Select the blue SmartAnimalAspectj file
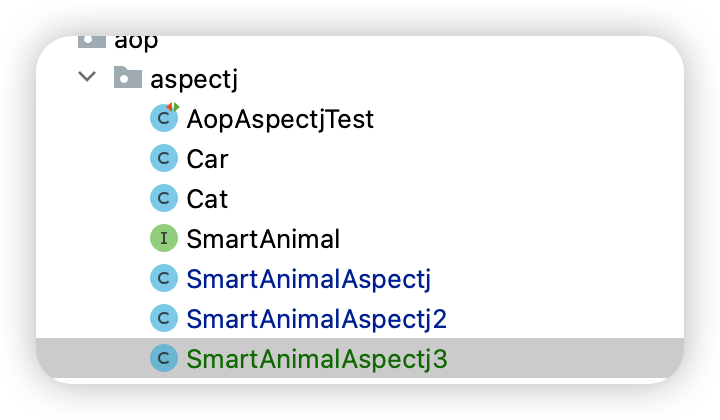Image resolution: width=720 pixels, height=420 pixels. coord(309,280)
